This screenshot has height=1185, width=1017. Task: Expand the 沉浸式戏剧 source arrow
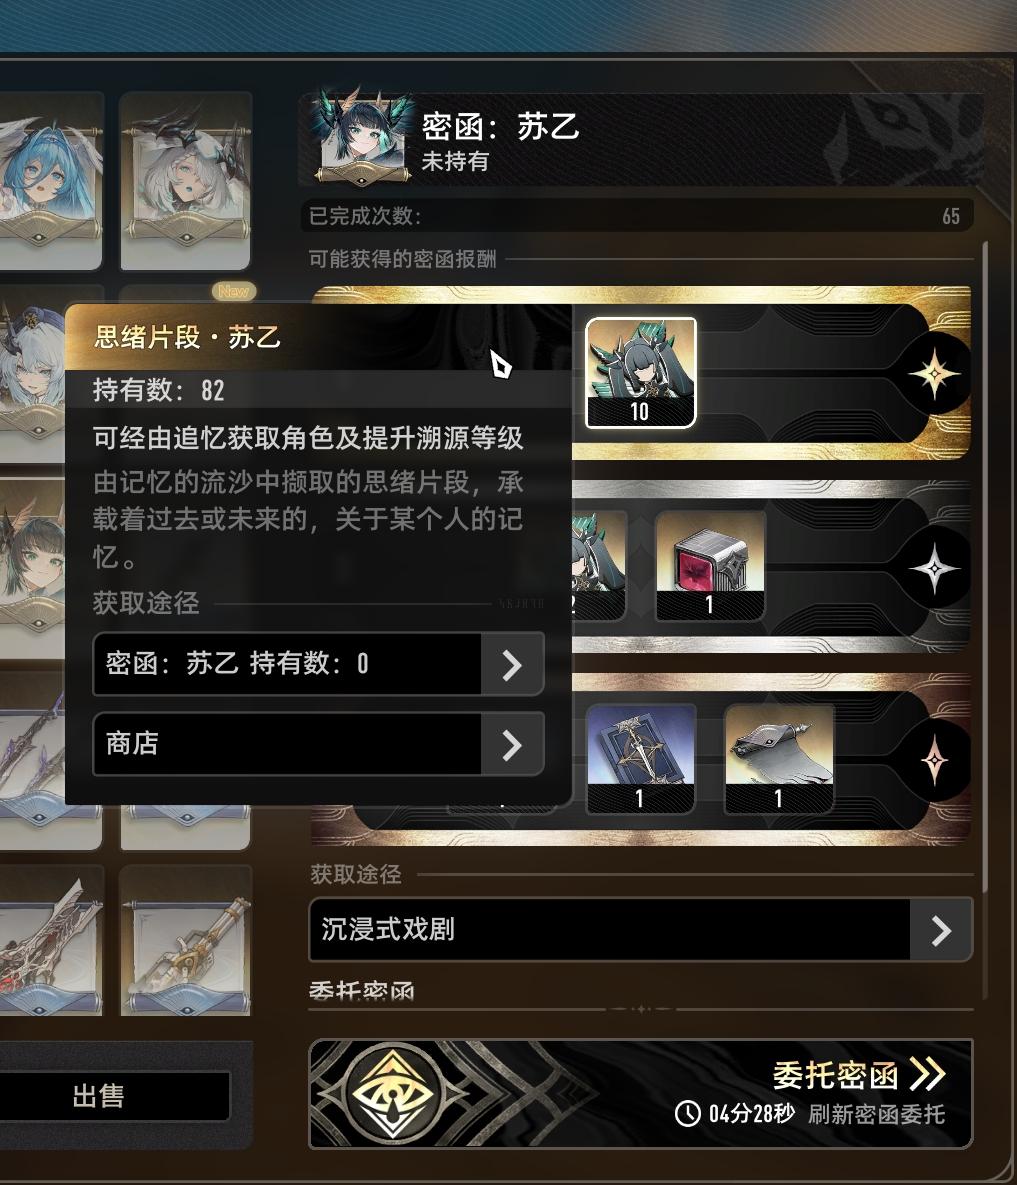tap(941, 930)
